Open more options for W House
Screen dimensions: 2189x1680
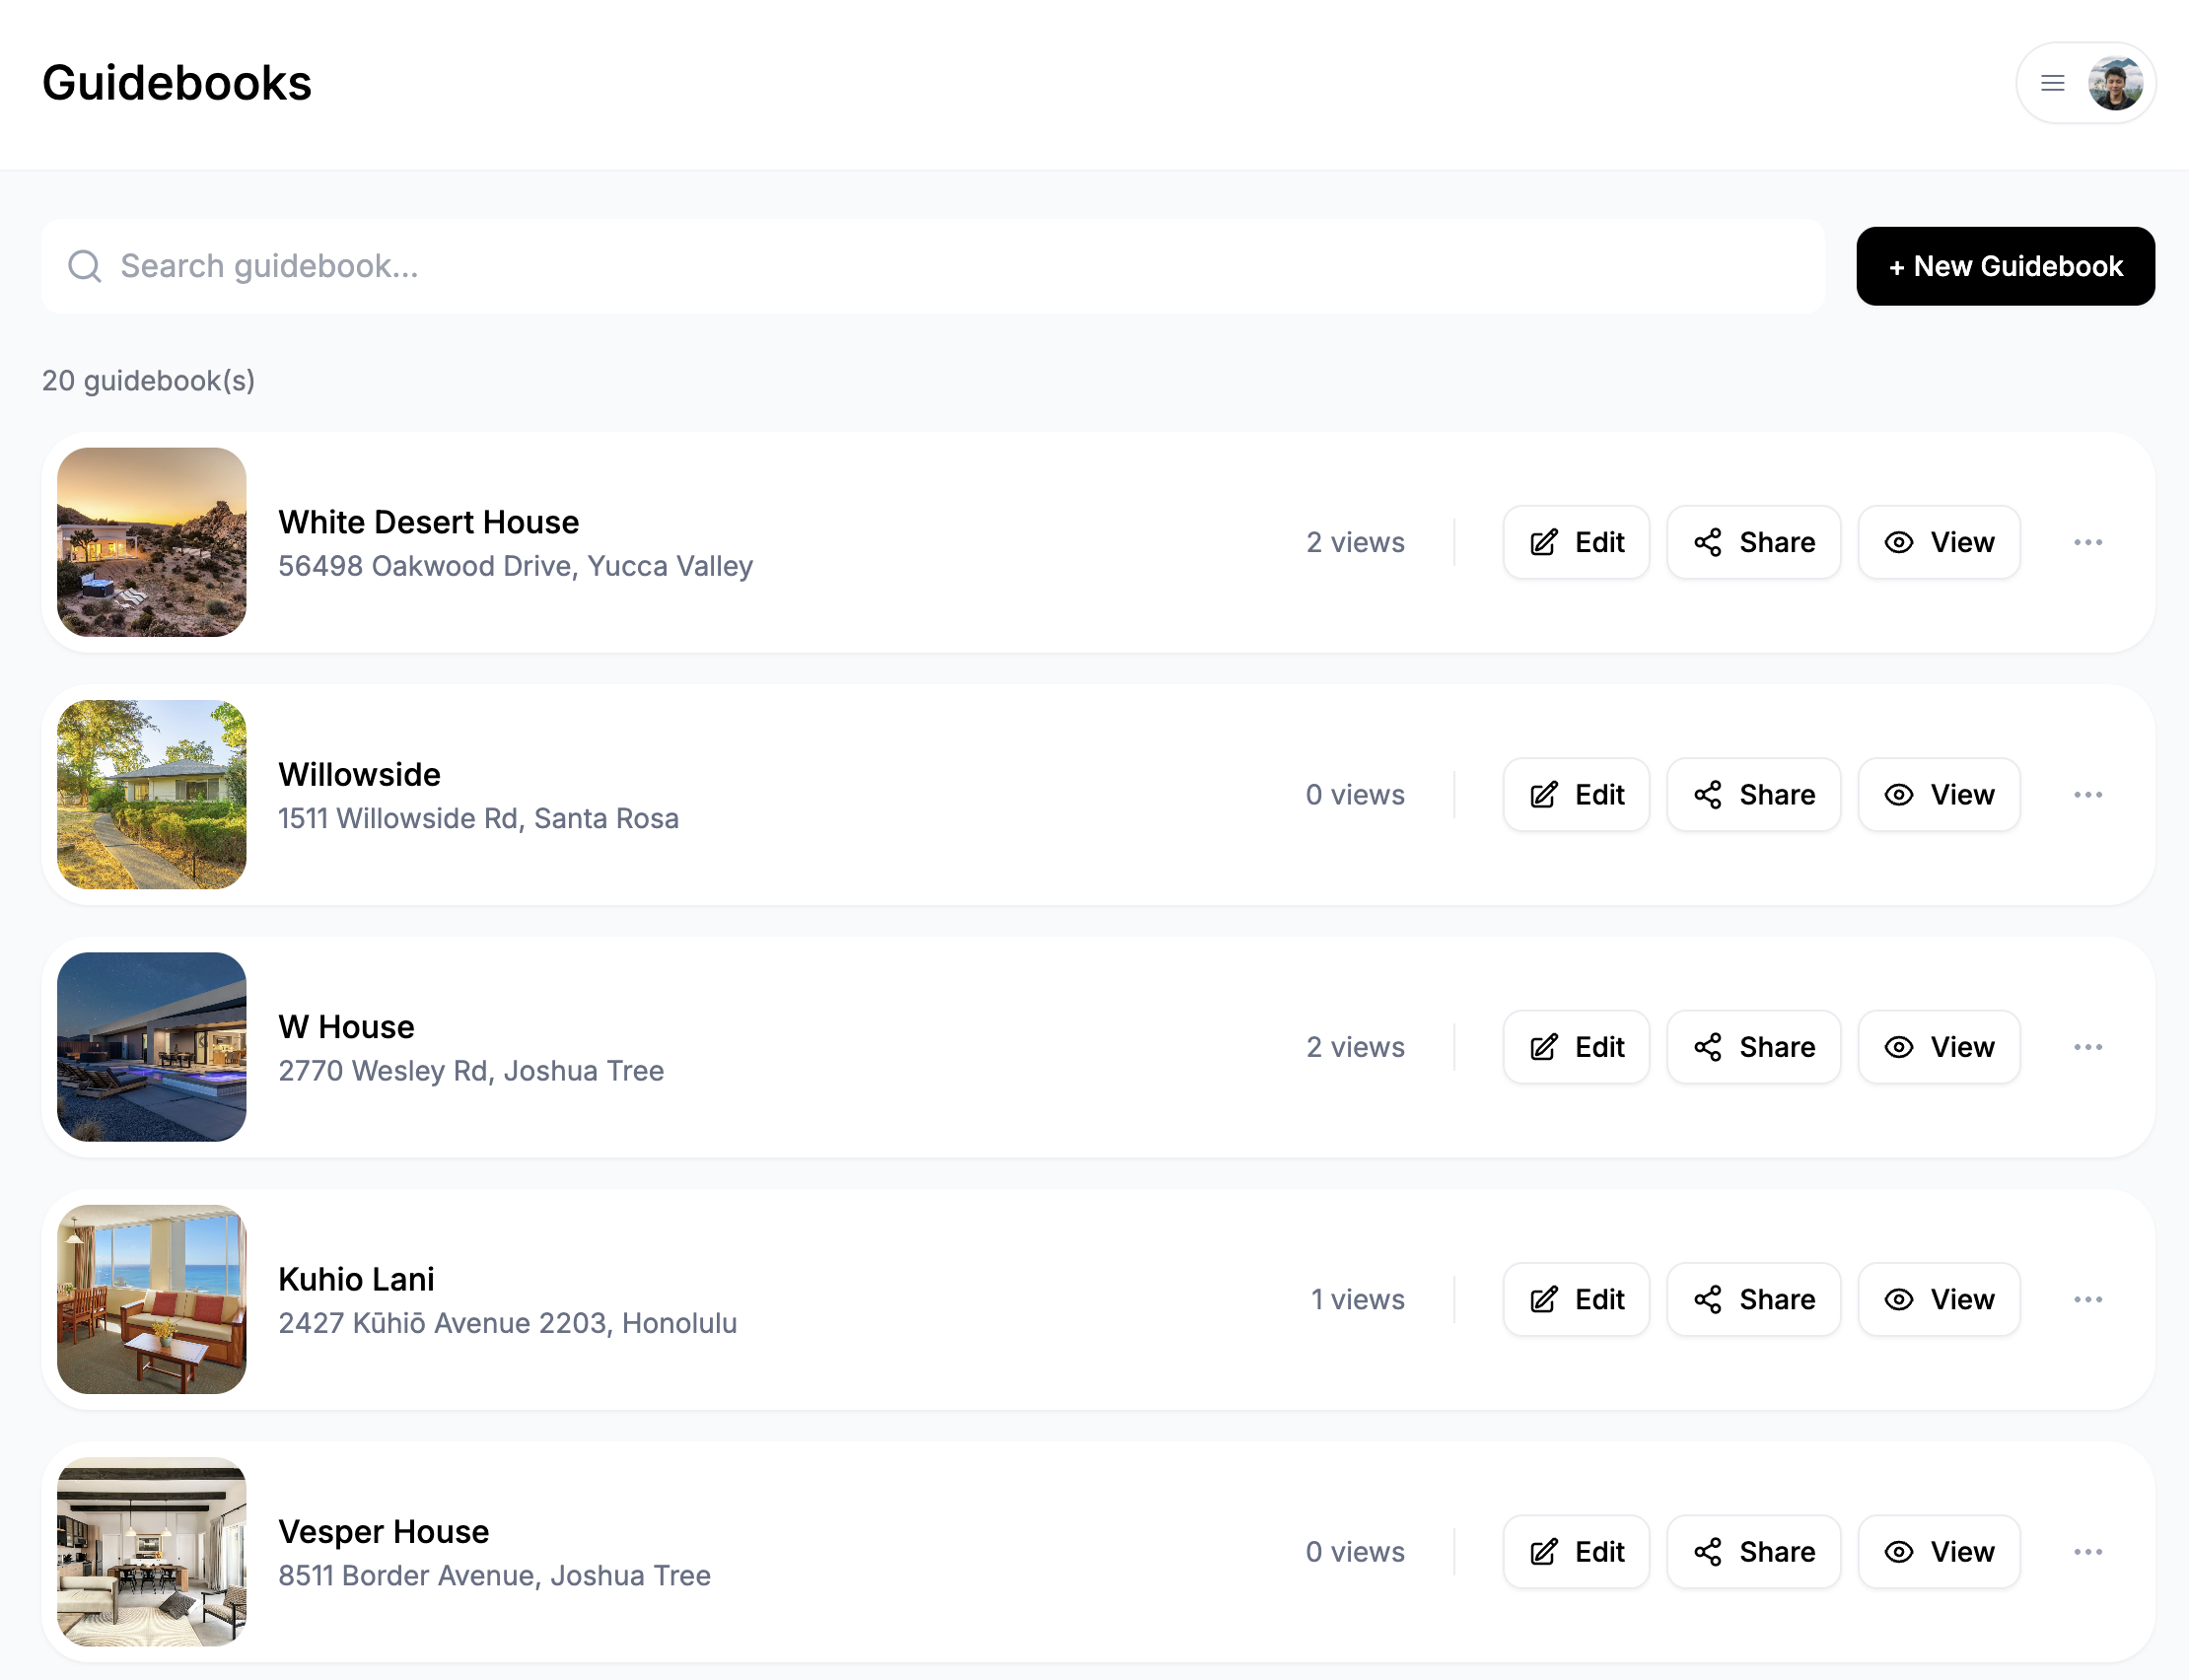(x=2087, y=1047)
